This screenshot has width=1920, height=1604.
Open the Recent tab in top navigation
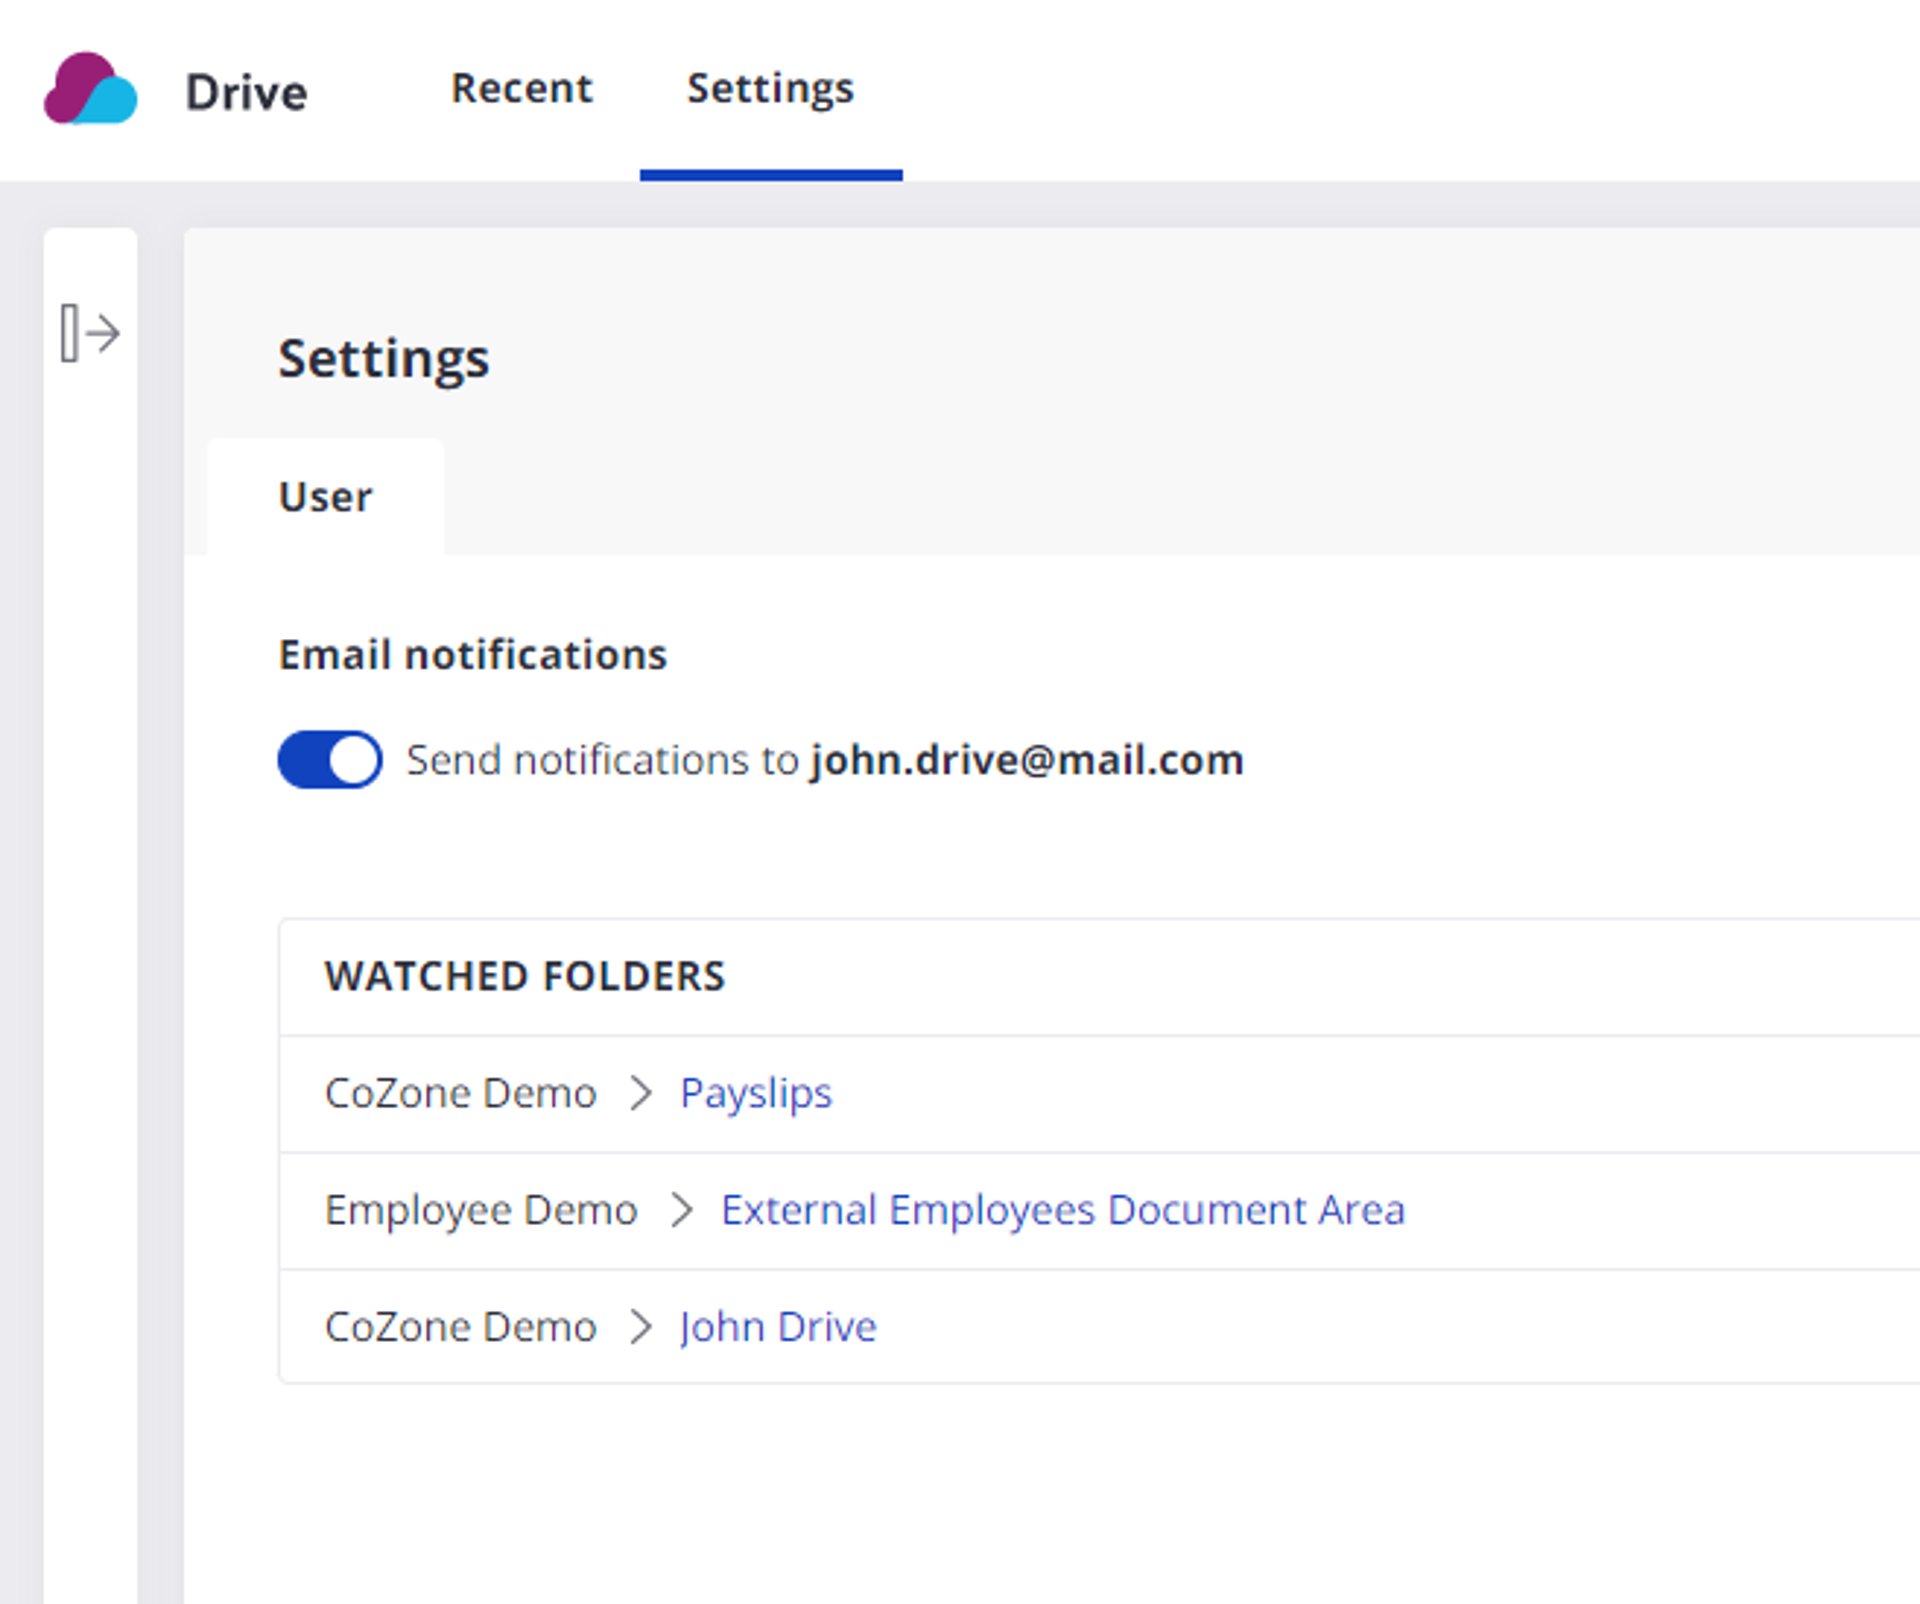coord(521,88)
